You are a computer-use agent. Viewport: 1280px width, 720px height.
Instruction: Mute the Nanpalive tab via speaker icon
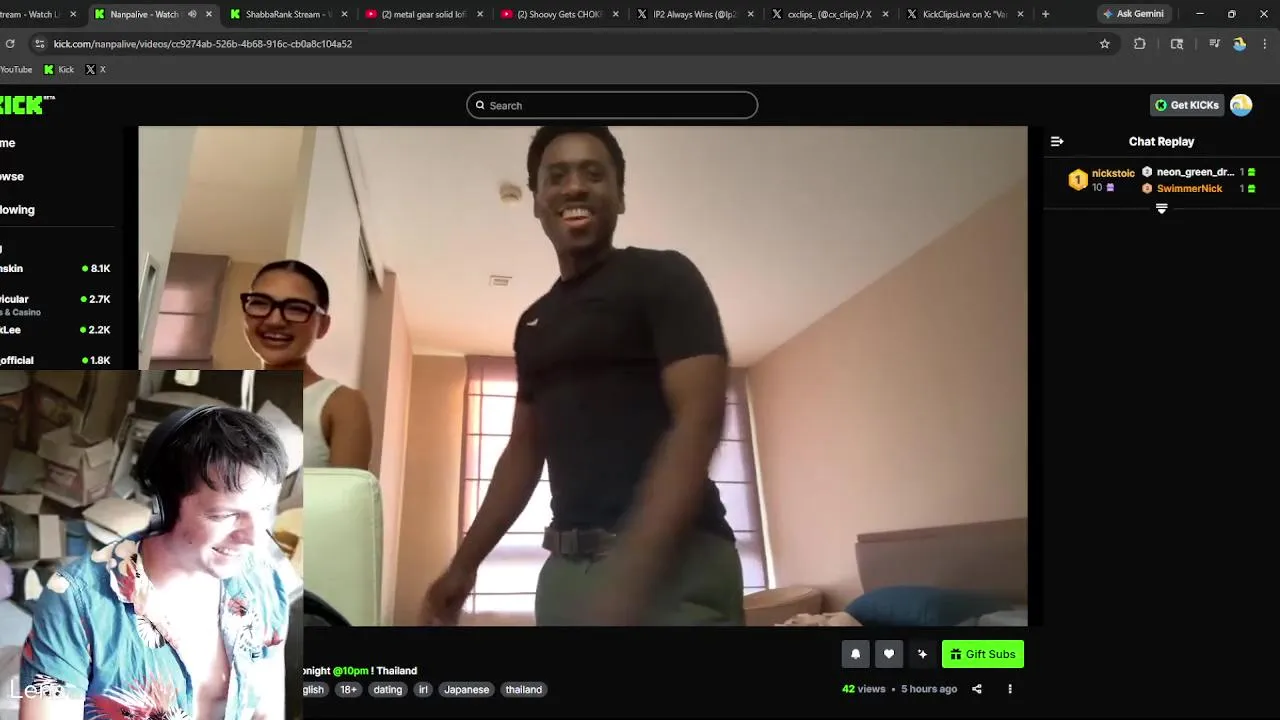click(192, 14)
